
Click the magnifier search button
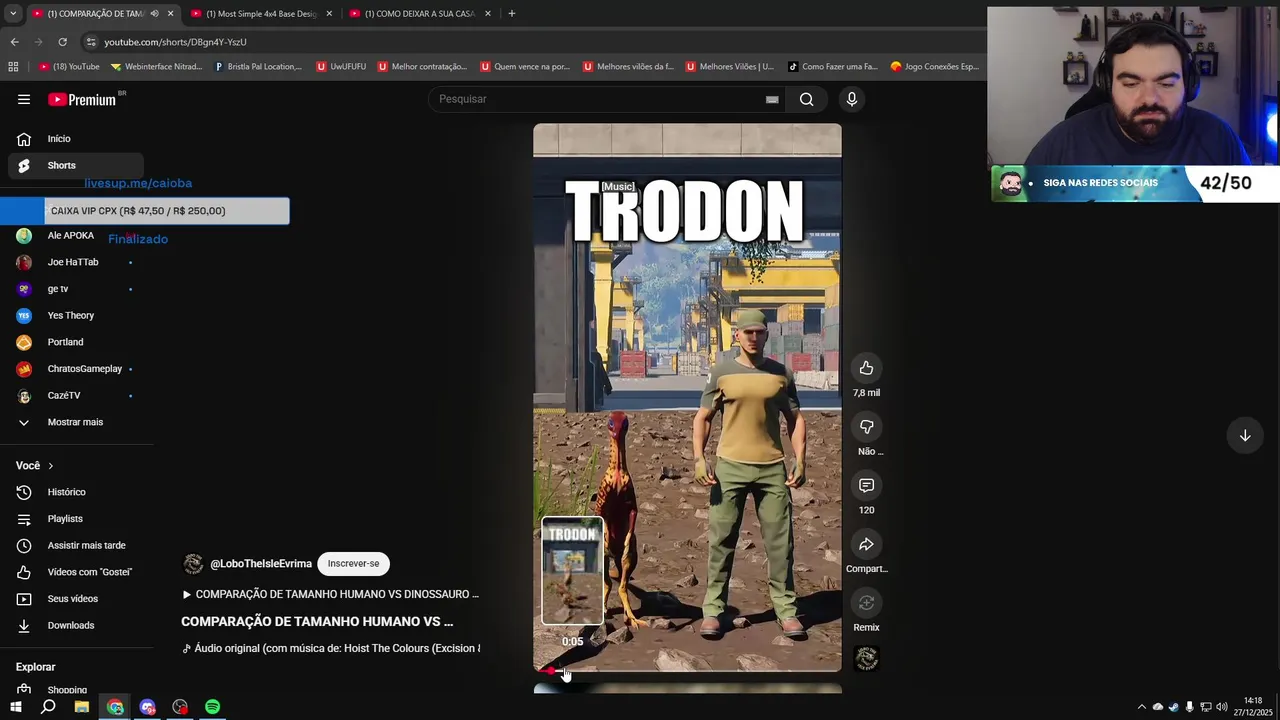click(x=806, y=99)
